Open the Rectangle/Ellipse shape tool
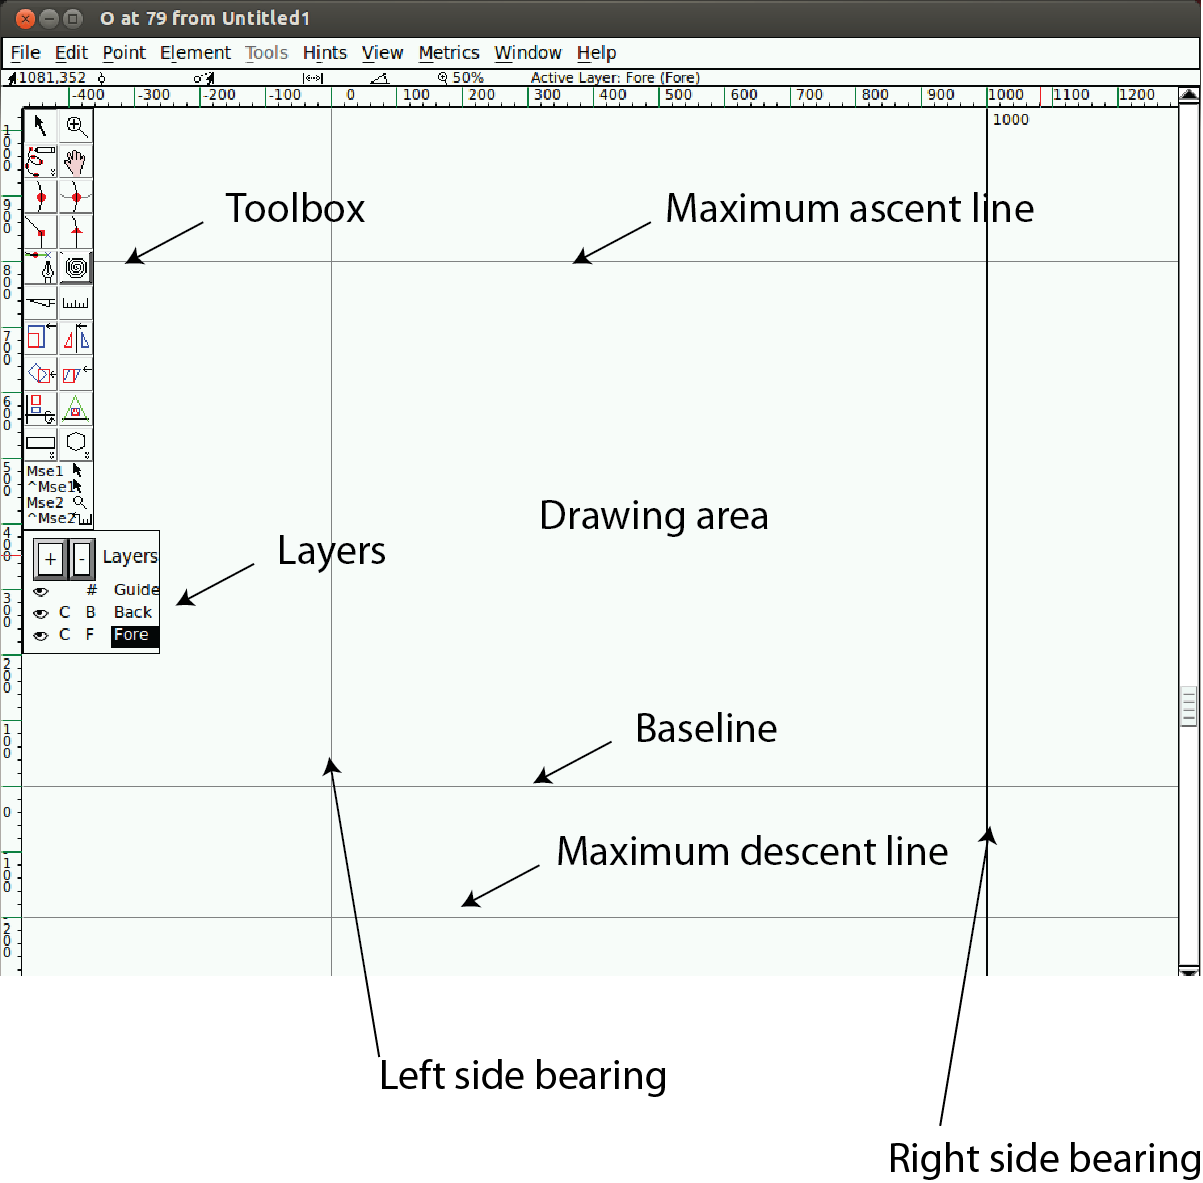The height and width of the screenshot is (1183, 1203). (40, 443)
